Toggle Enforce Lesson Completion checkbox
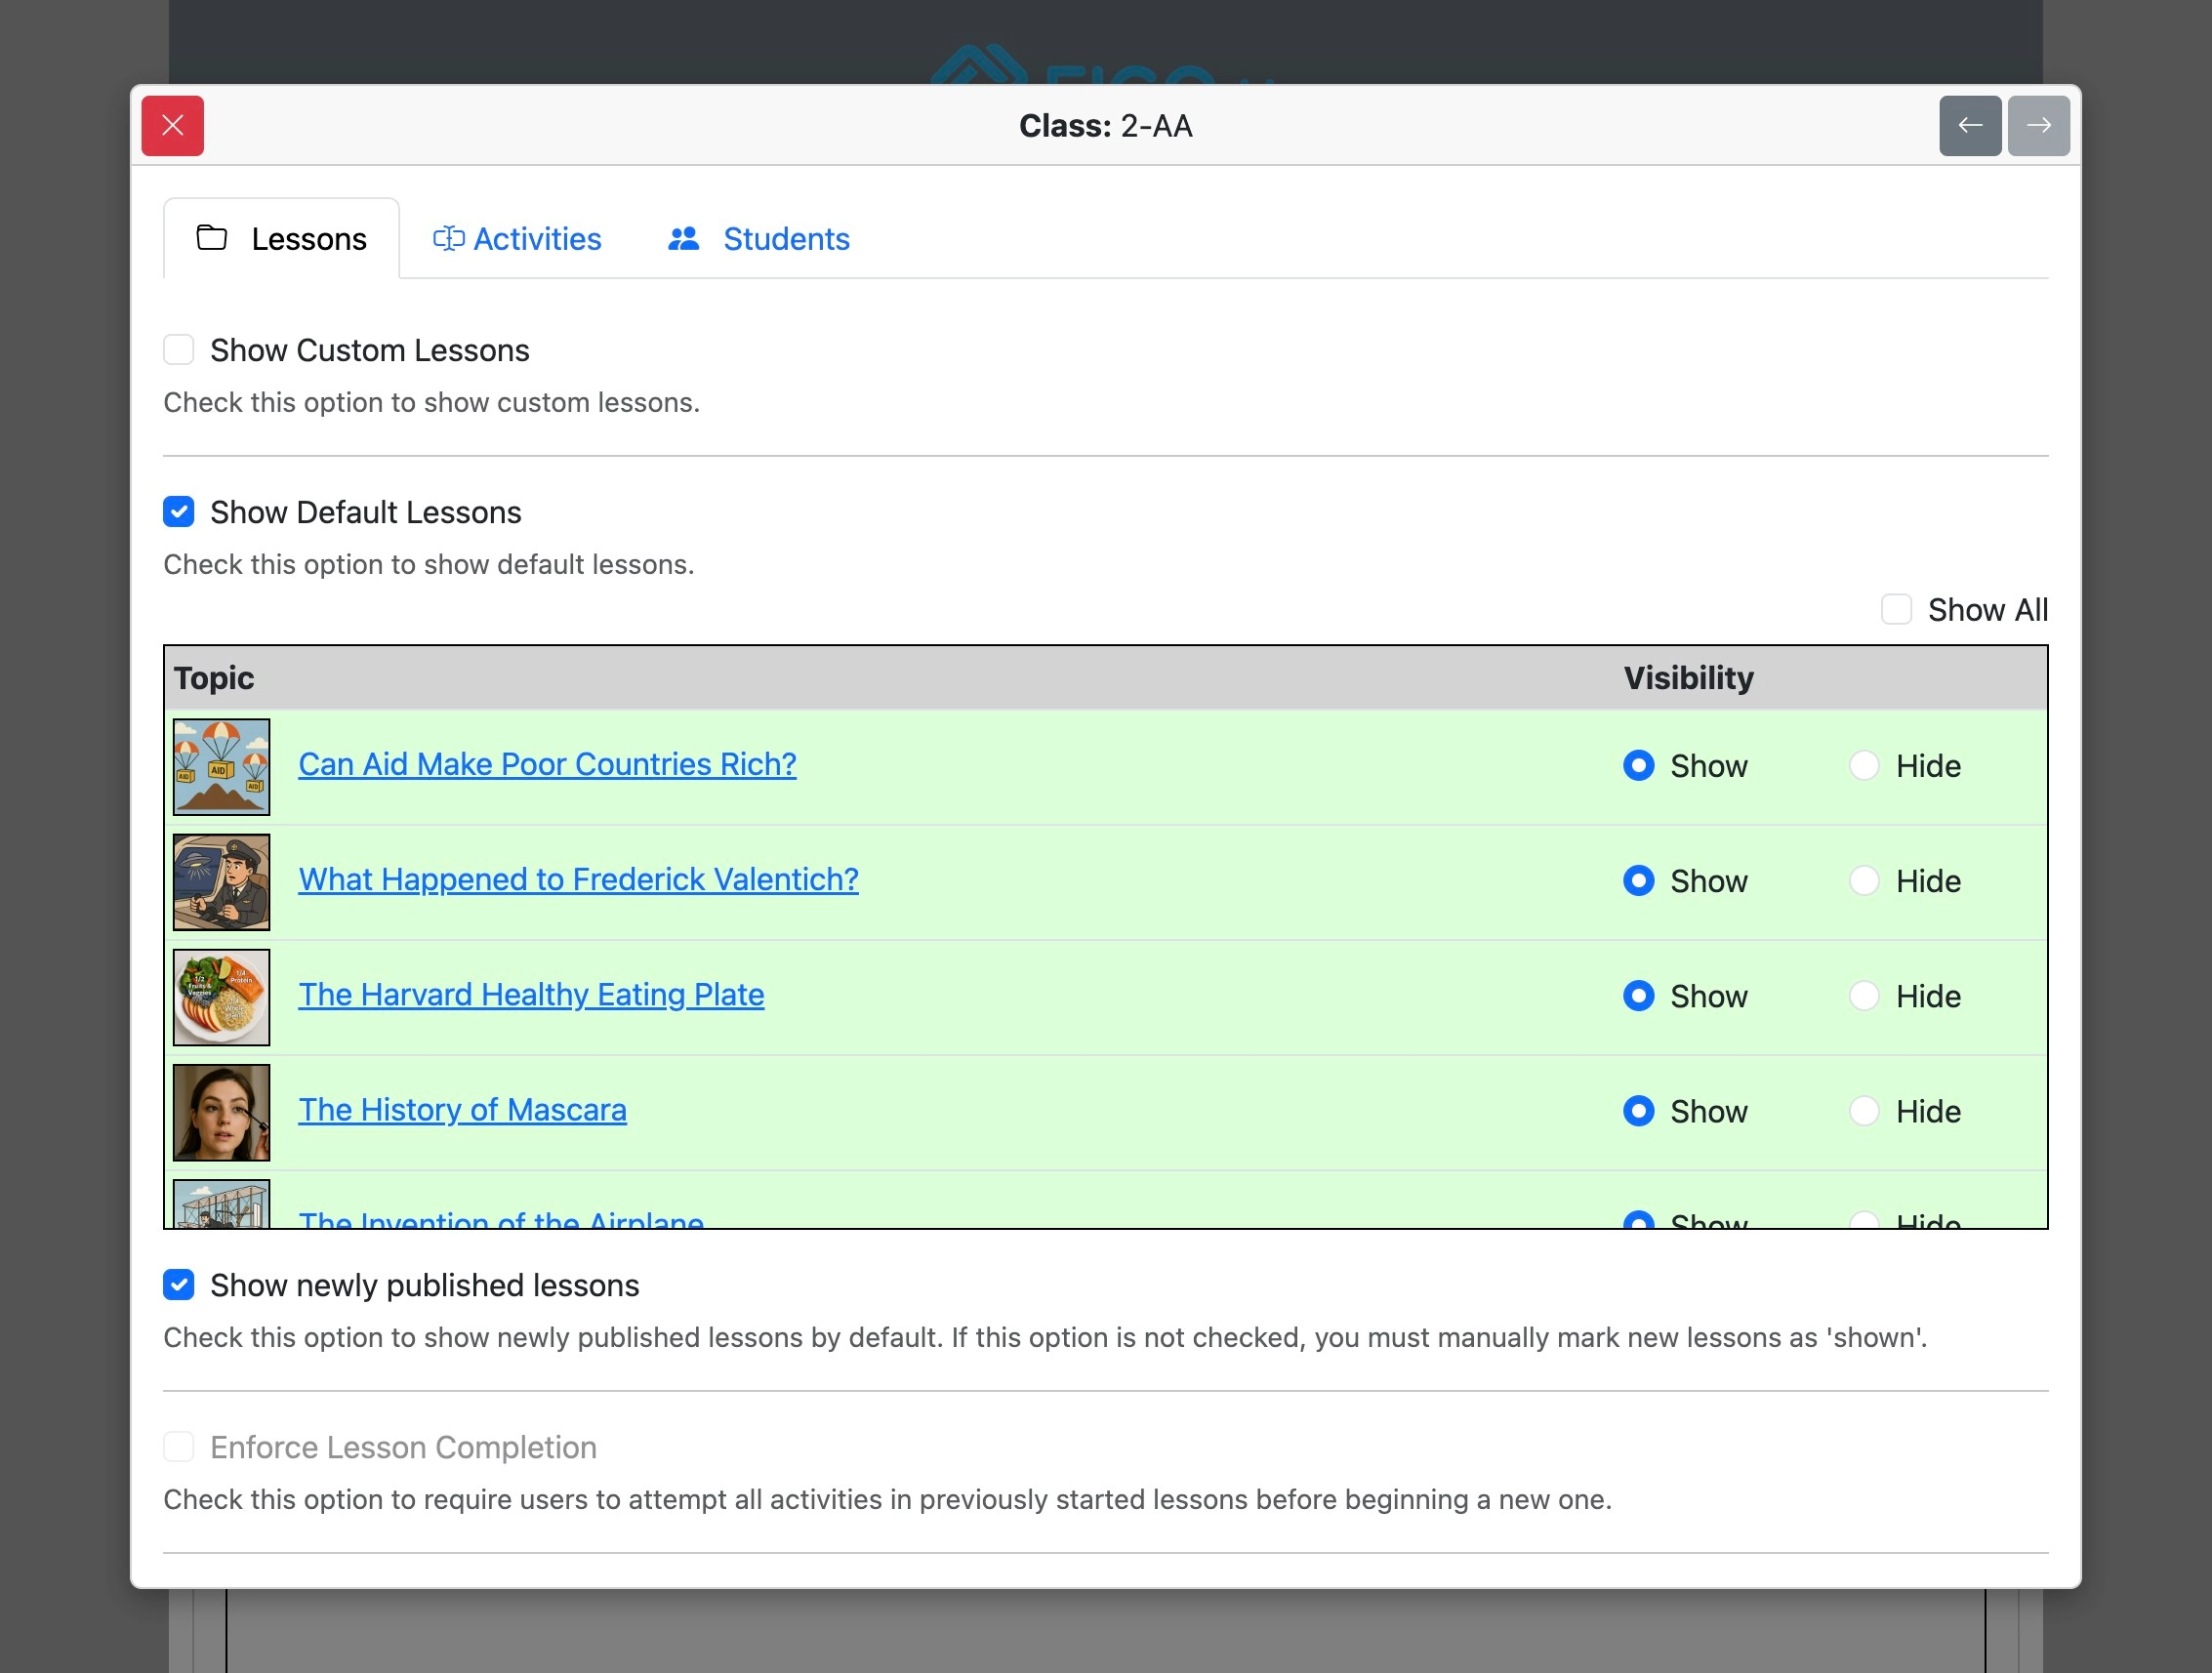The height and width of the screenshot is (1673, 2212). (179, 1447)
